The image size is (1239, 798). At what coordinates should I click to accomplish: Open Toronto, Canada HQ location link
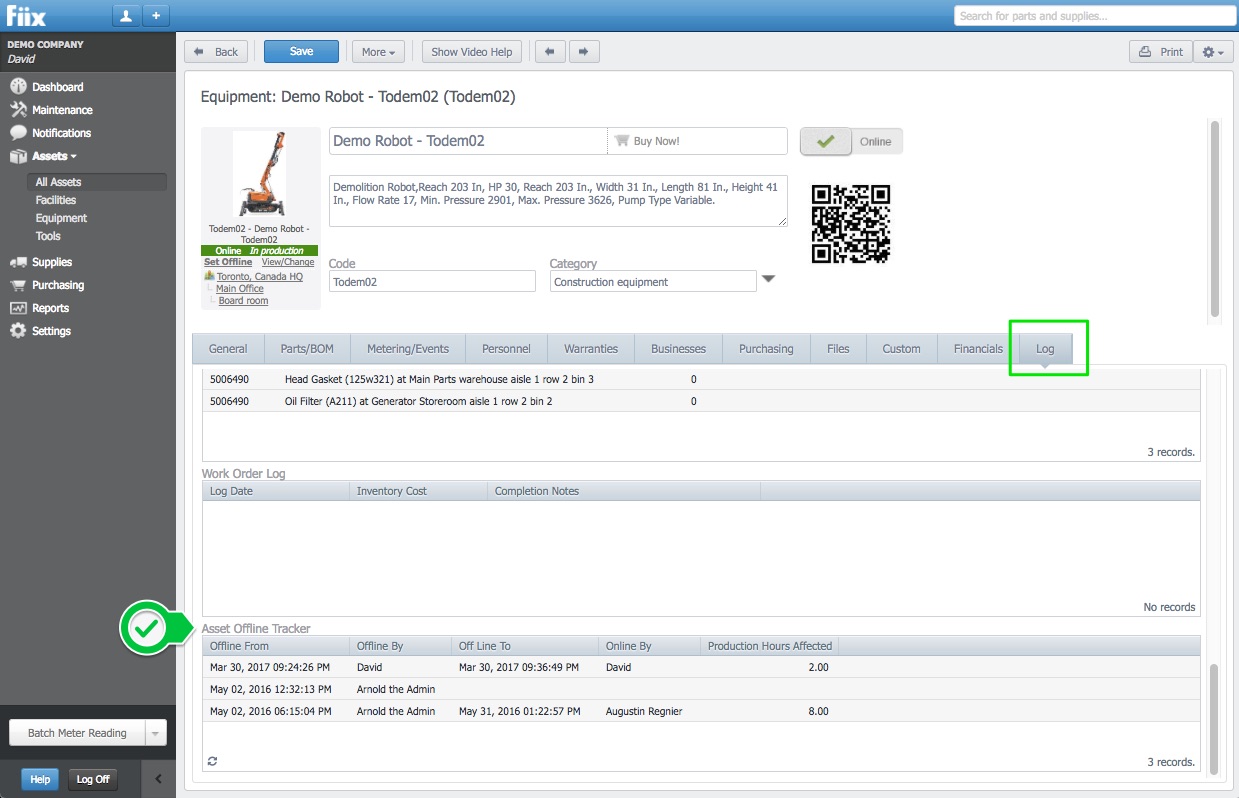click(260, 276)
